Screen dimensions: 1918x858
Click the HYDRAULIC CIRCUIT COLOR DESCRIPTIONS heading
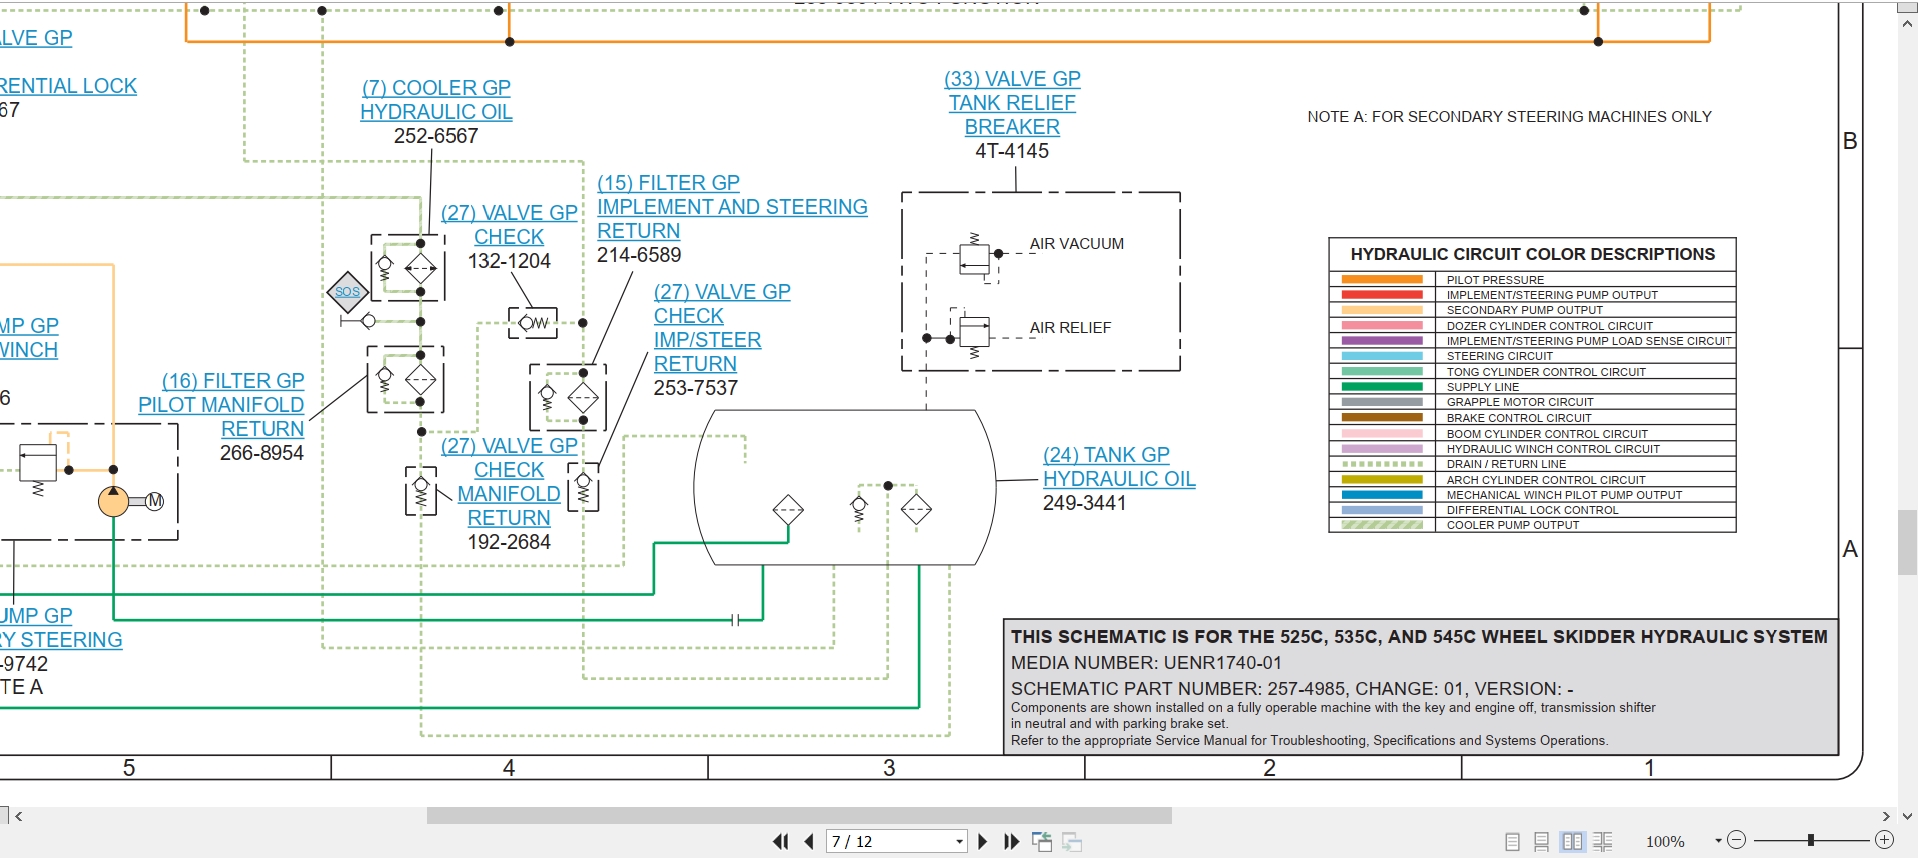click(x=1532, y=254)
